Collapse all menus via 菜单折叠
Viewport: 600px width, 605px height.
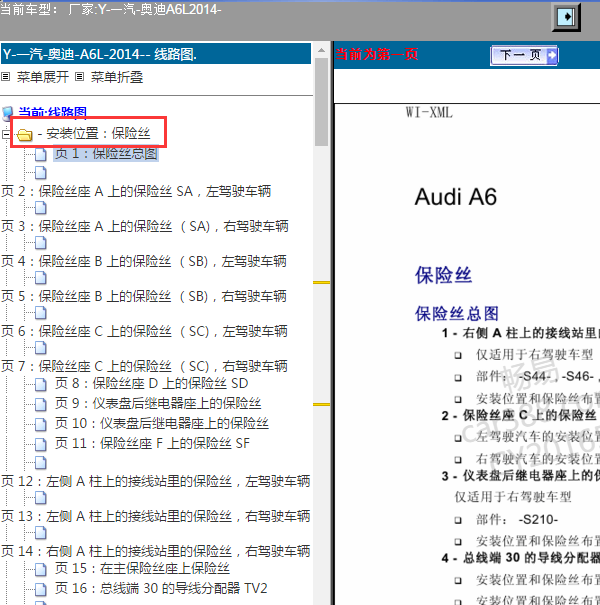click(x=117, y=77)
